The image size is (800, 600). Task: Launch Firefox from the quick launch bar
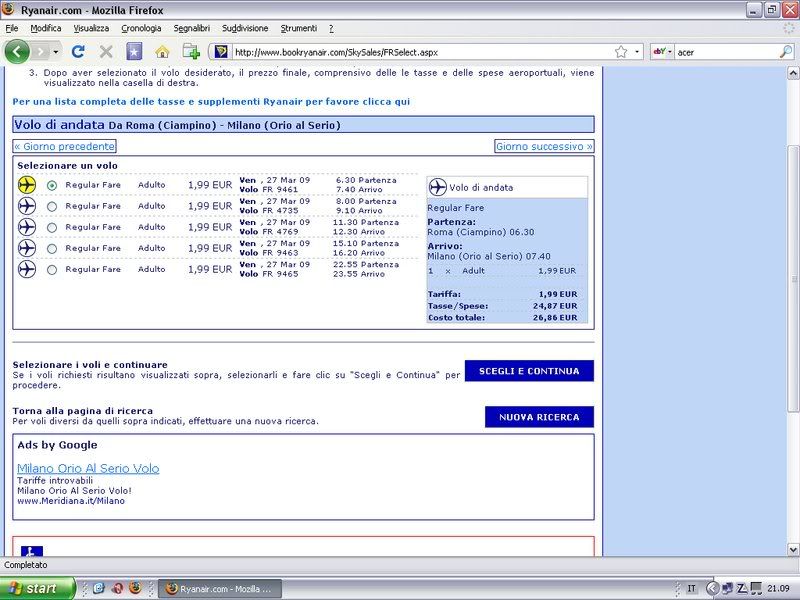point(135,588)
